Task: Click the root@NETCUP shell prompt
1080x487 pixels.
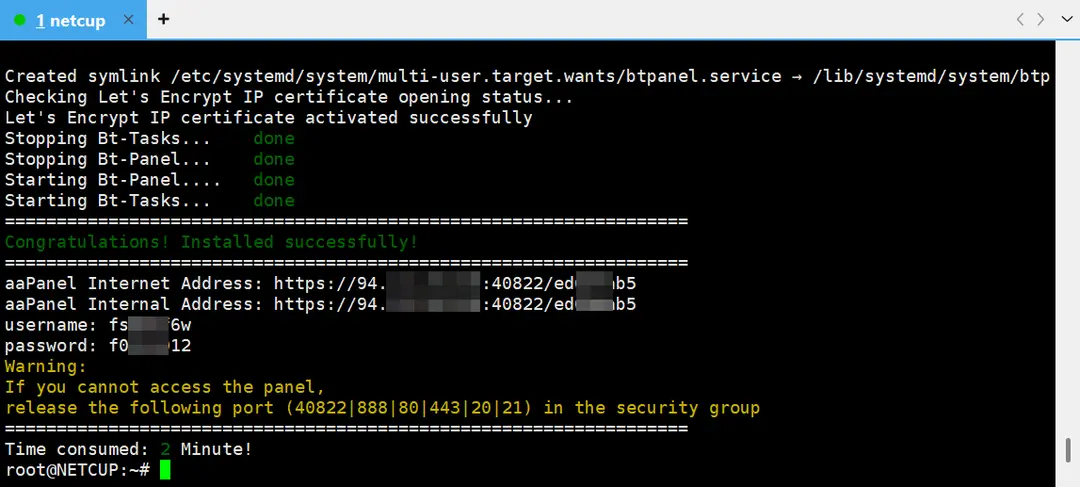Action: click(76, 470)
